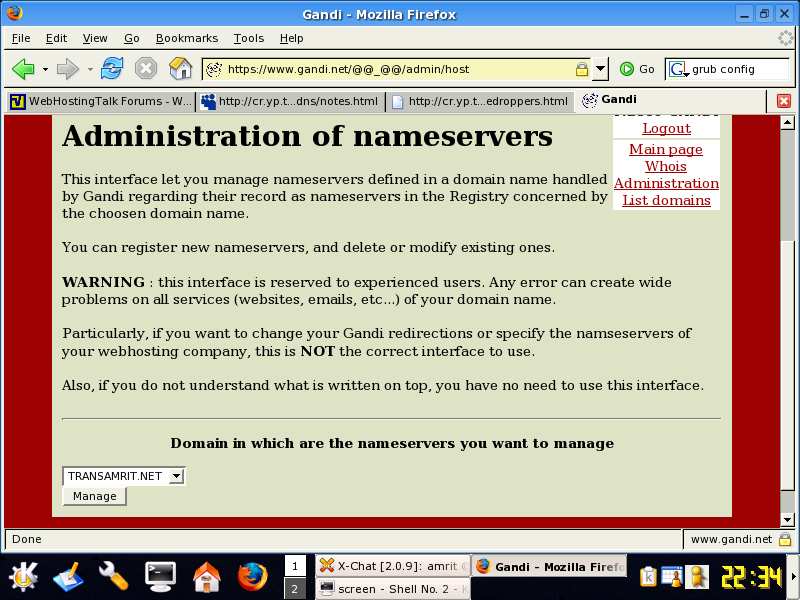800x600 pixels.
Task: Click the status bar security padlock icon
Action: 785,539
